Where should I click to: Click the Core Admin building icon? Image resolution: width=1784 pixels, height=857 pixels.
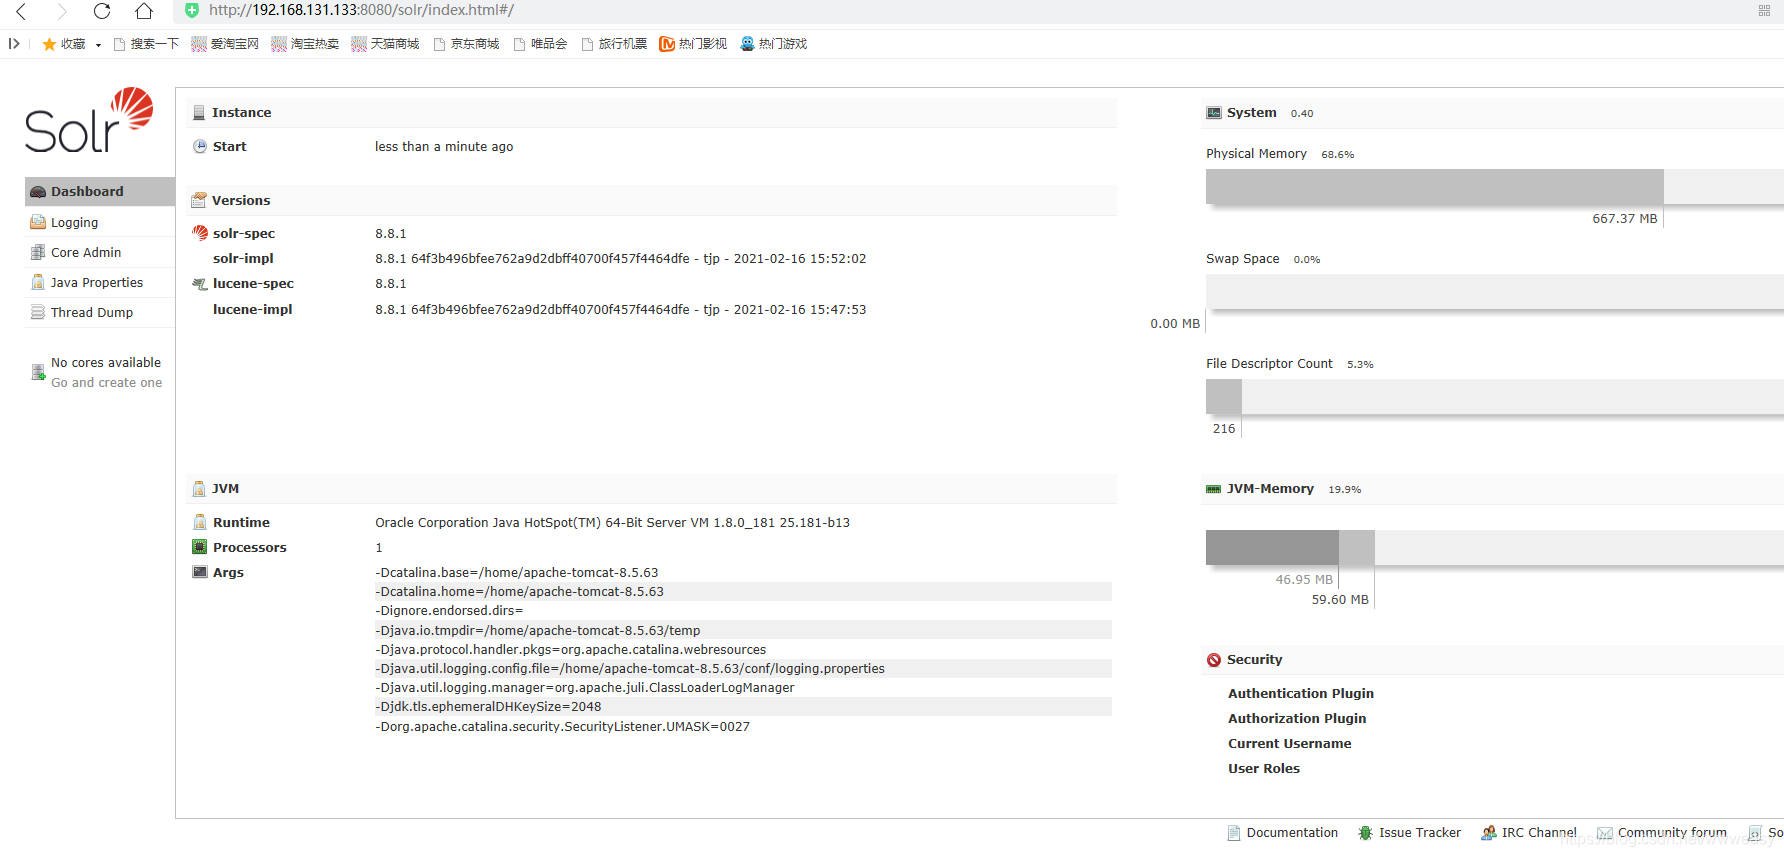38,252
